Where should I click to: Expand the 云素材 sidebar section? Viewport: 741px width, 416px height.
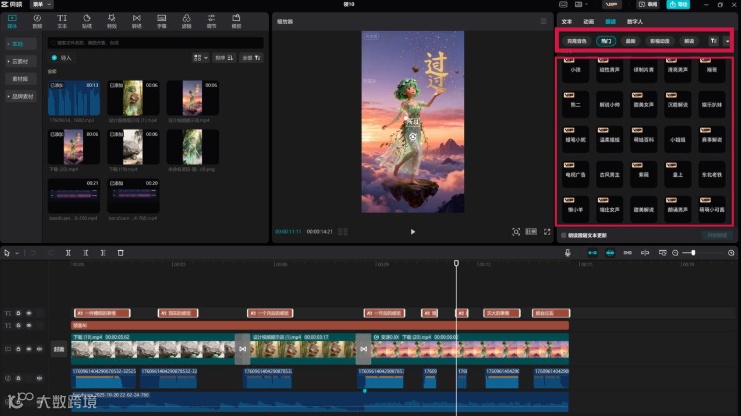click(20, 61)
